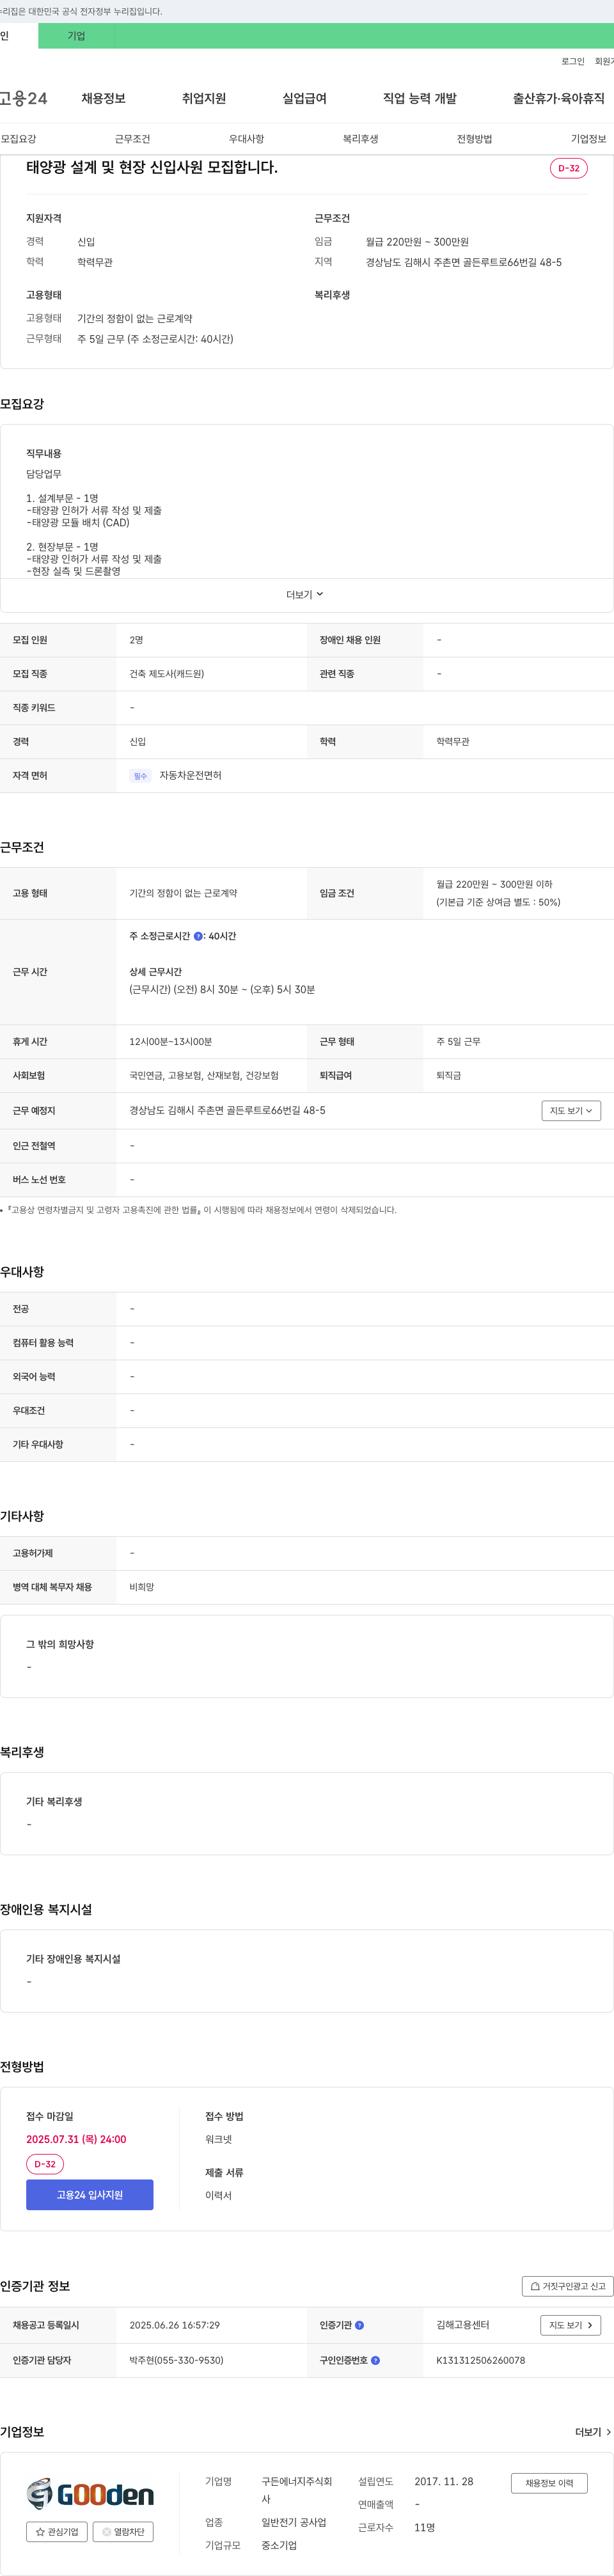
Task: Select 설립연도 value 2017. 11. 28
Action: pyautogui.click(x=444, y=2481)
